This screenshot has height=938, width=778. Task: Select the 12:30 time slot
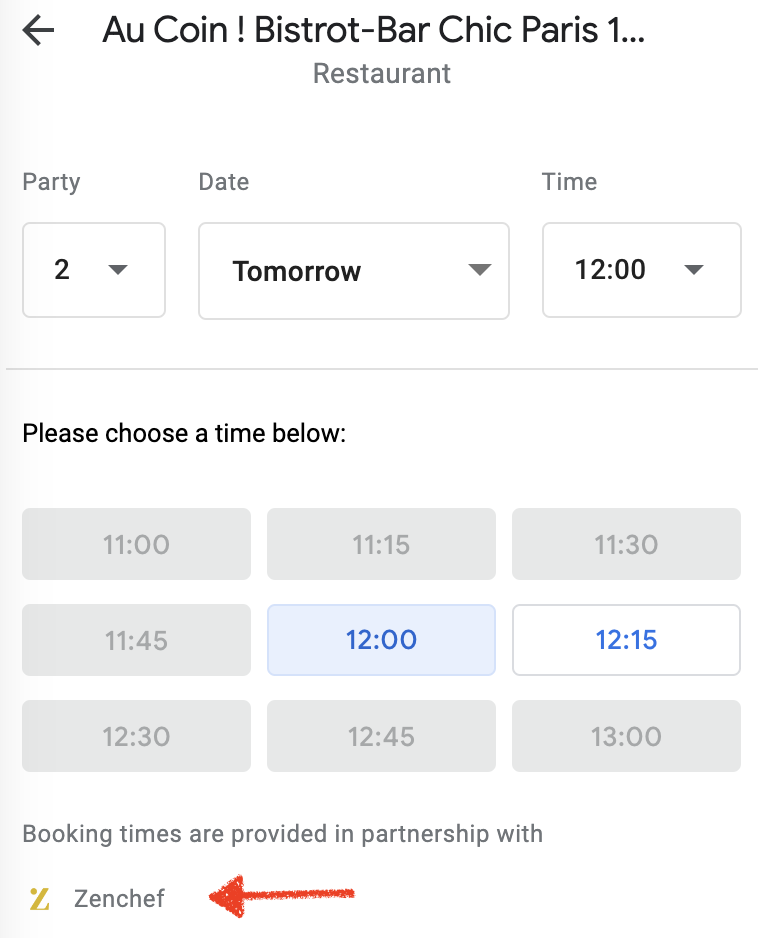click(x=136, y=736)
